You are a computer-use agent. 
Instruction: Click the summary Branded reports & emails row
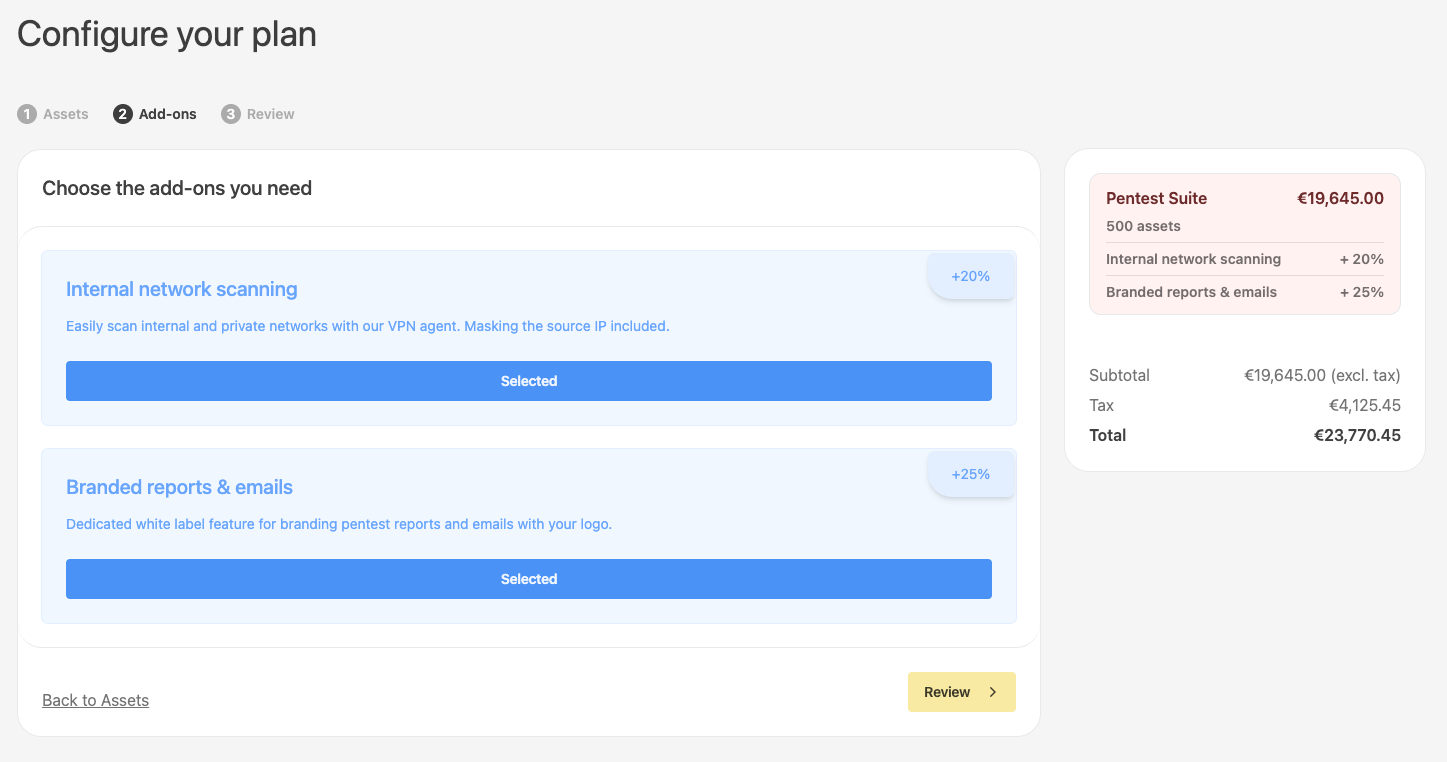point(1245,292)
